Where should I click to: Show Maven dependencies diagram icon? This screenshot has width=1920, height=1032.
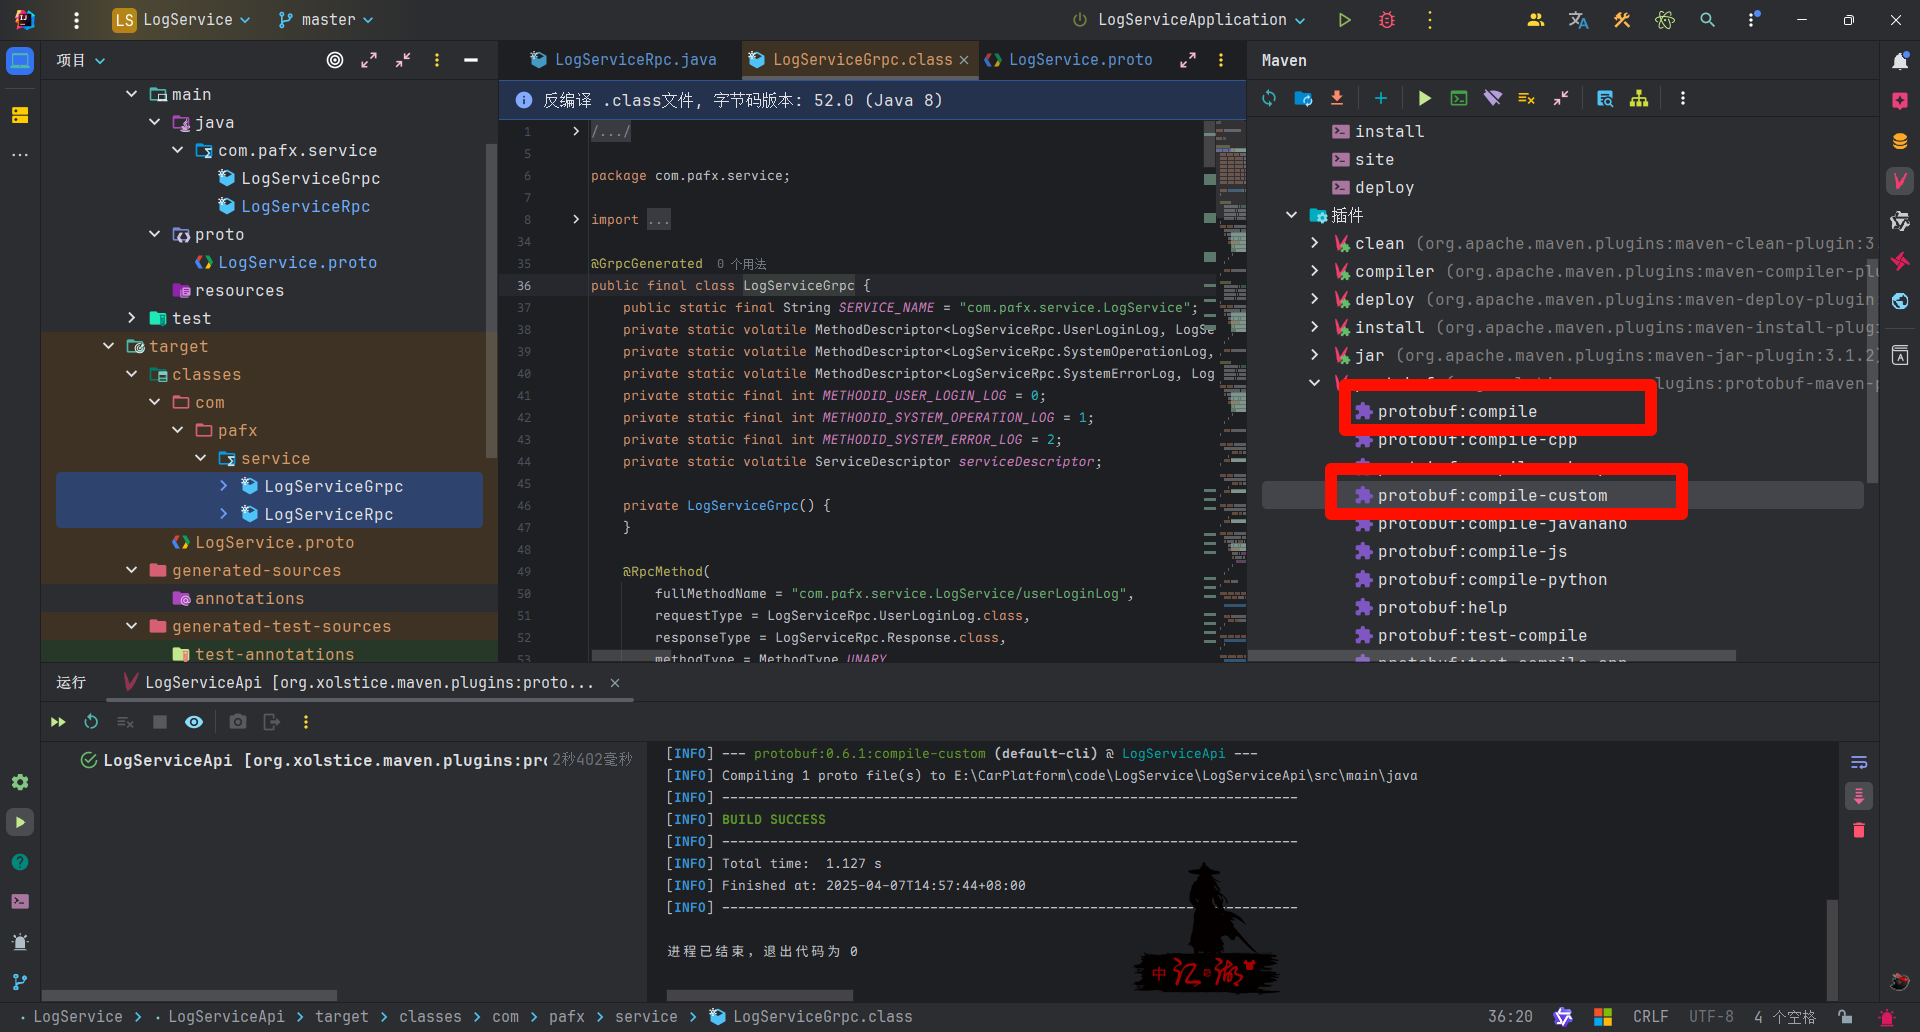[x=1639, y=98]
